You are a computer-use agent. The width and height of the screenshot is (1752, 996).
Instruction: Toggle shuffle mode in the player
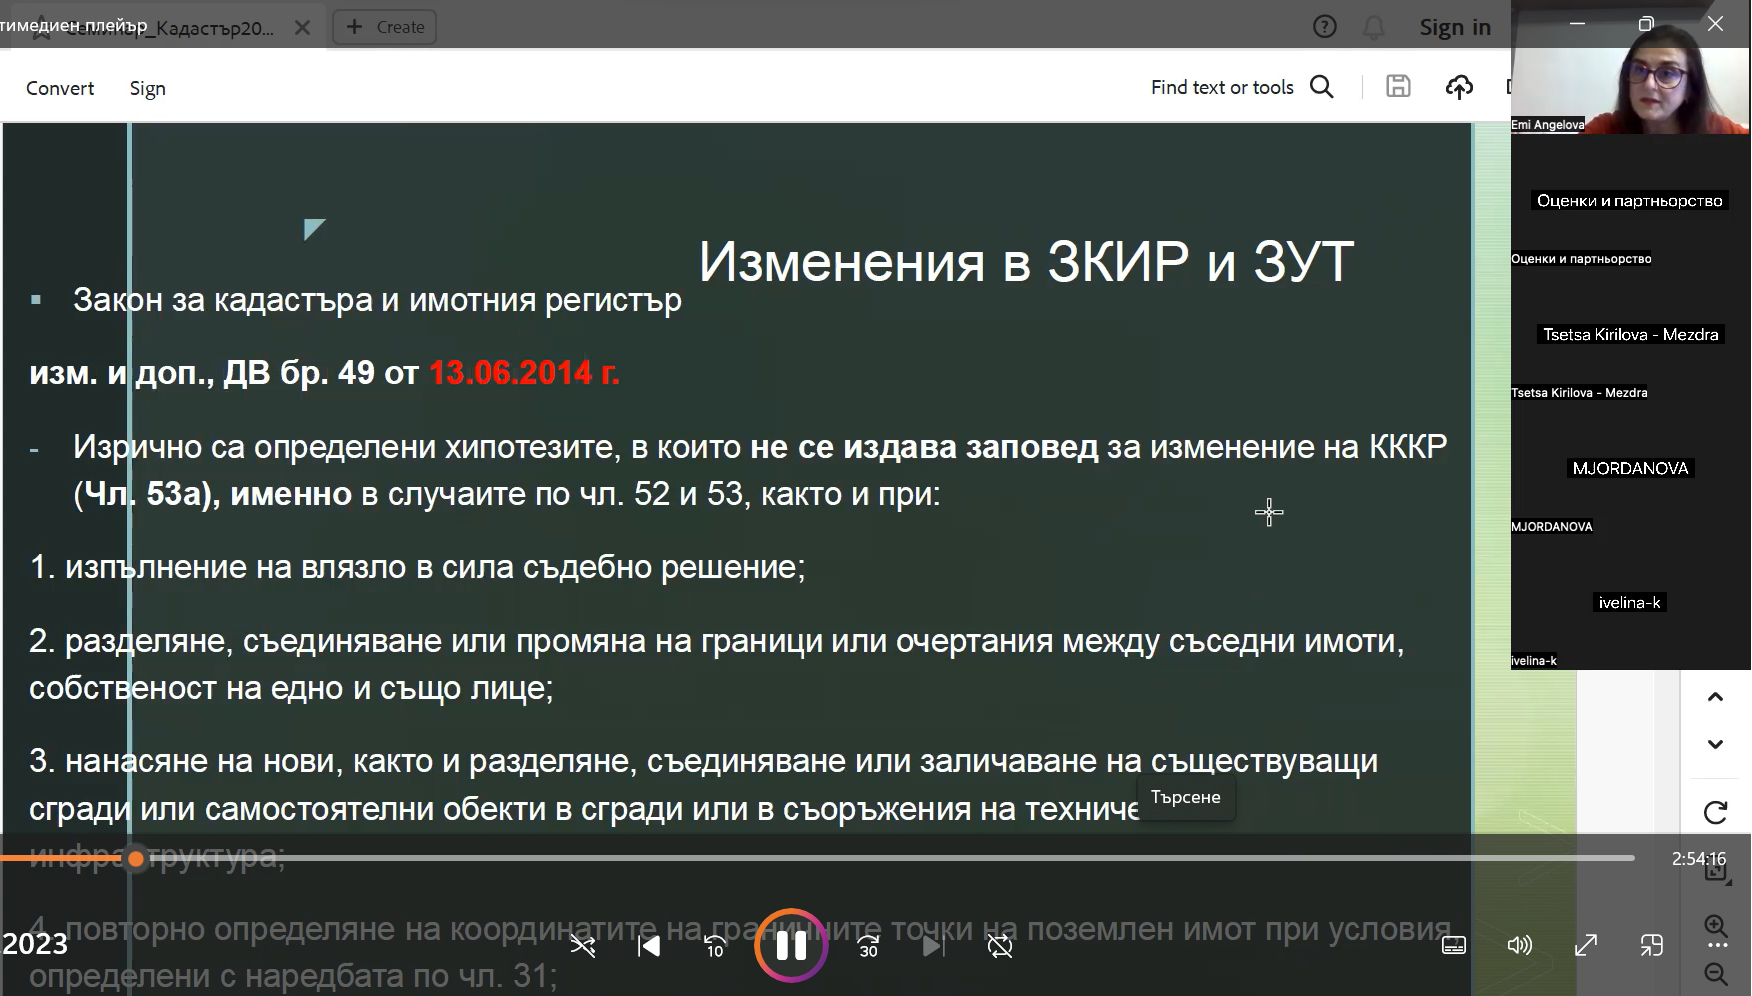(582, 945)
